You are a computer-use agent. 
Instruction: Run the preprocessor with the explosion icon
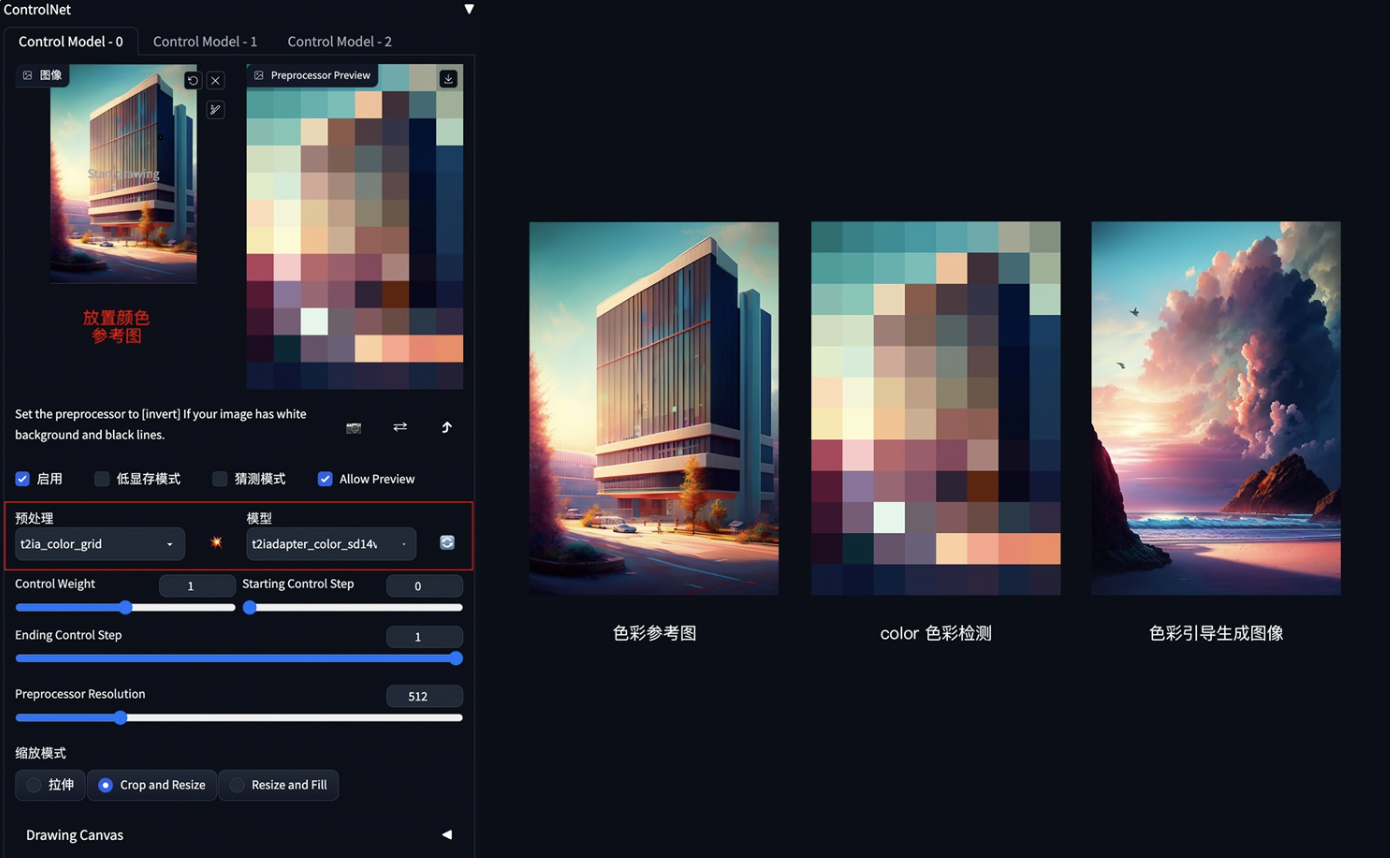(x=216, y=542)
